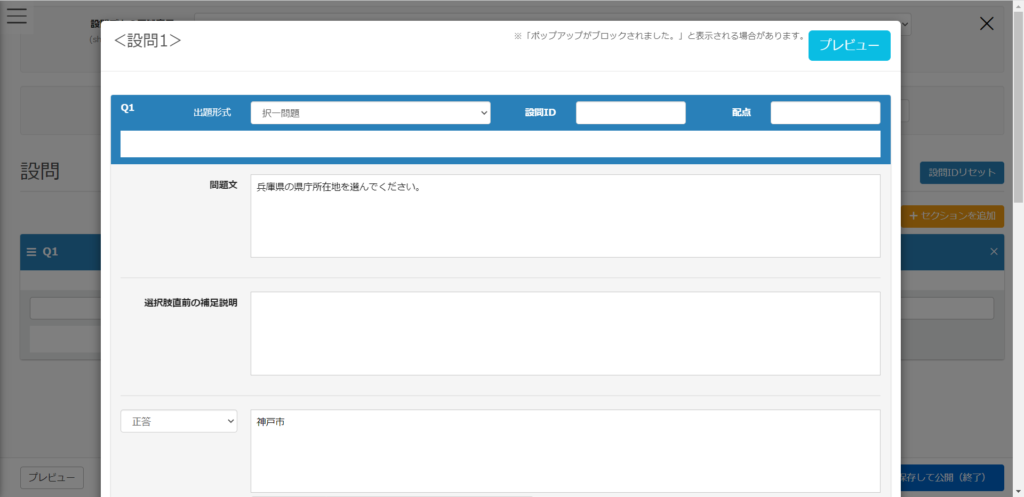
Task: Click the page's vertical scrollbar thumb
Action: tap(1017, 100)
